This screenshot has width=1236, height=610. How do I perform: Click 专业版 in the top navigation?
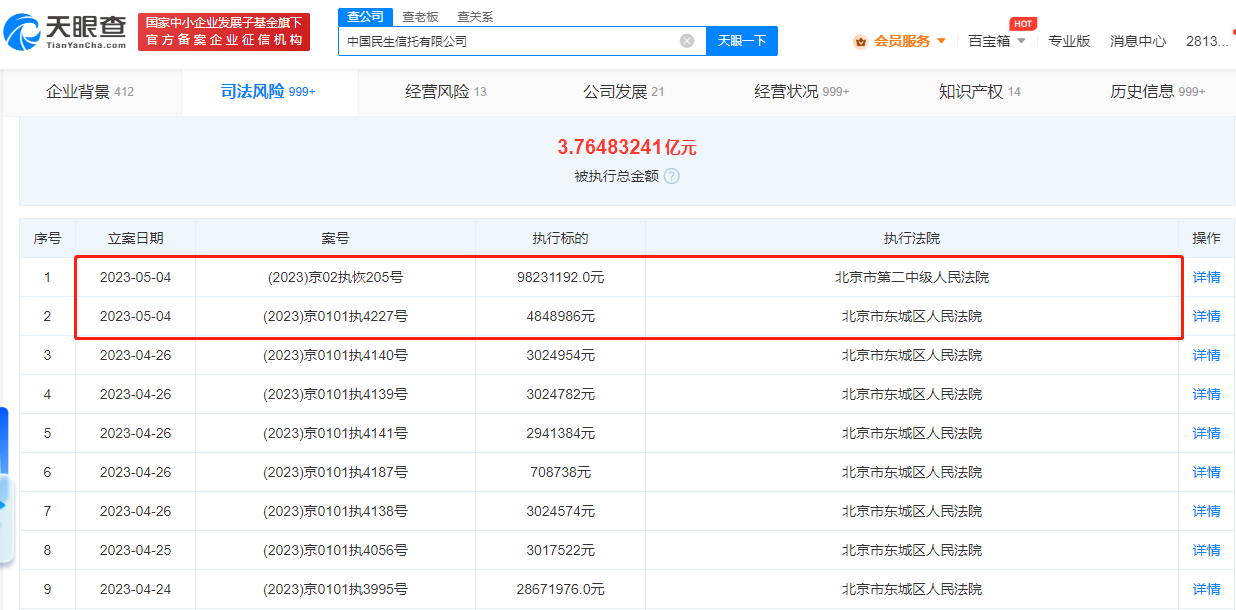tap(1069, 41)
